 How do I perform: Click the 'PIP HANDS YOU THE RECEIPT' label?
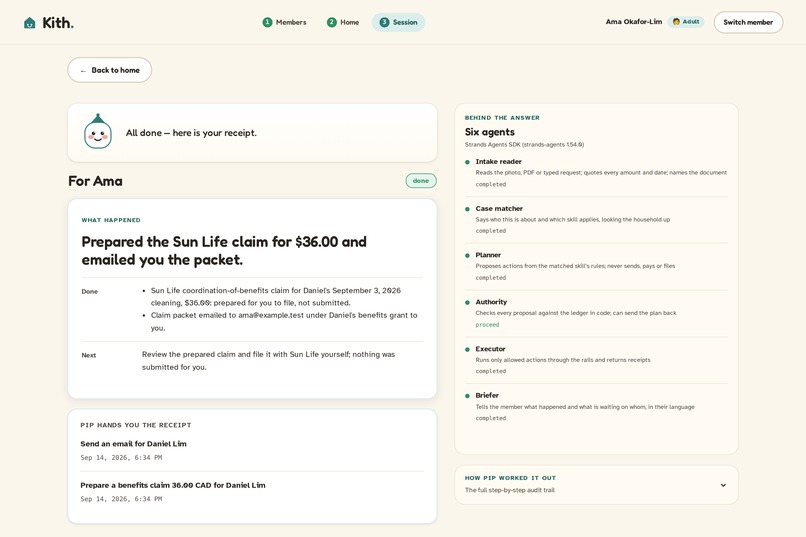[136, 425]
